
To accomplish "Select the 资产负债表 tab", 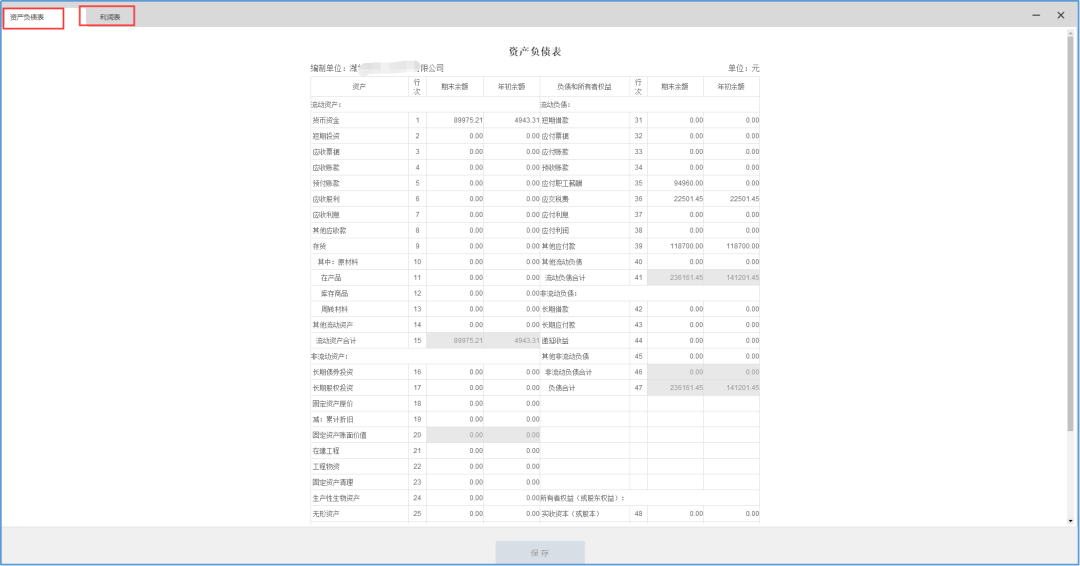I will [34, 18].
